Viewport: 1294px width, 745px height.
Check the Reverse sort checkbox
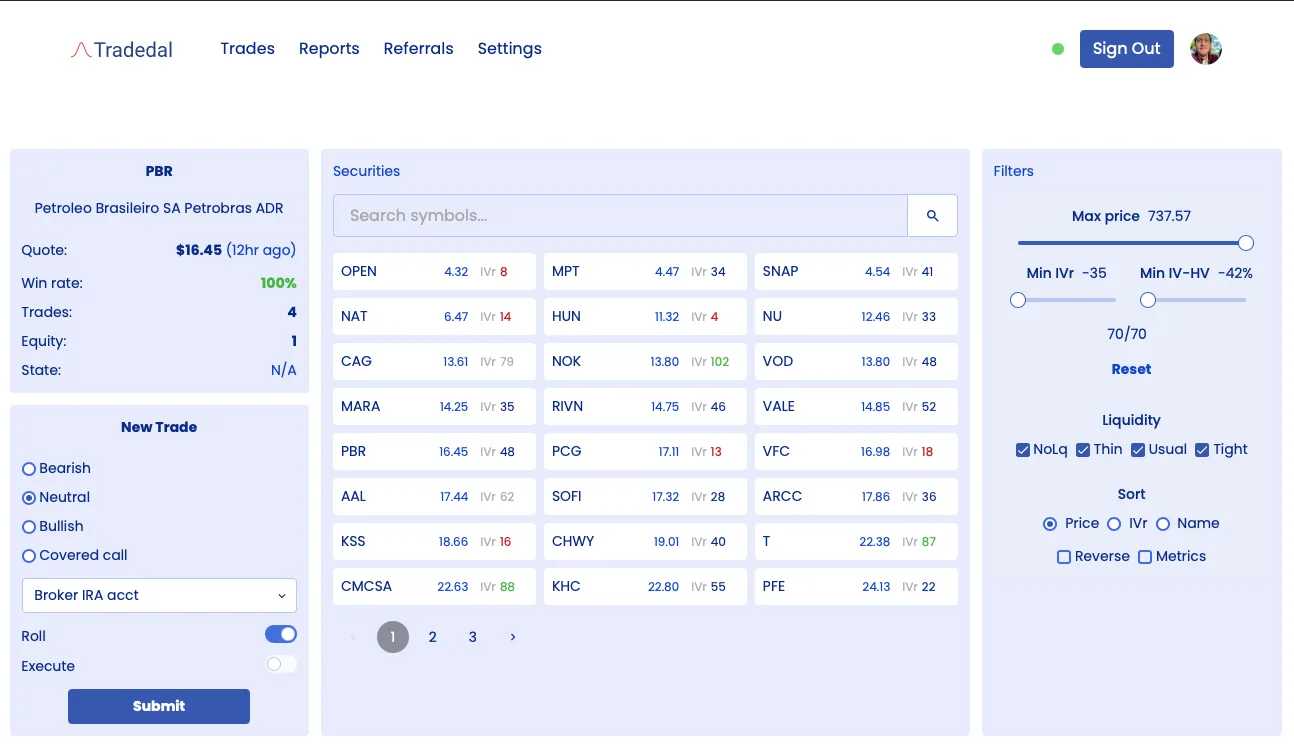(1064, 557)
